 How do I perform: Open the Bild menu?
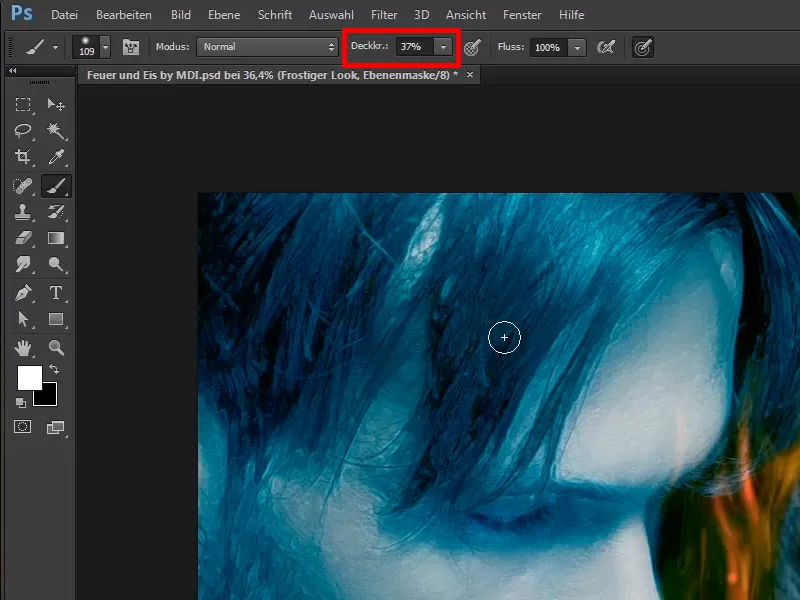[181, 15]
